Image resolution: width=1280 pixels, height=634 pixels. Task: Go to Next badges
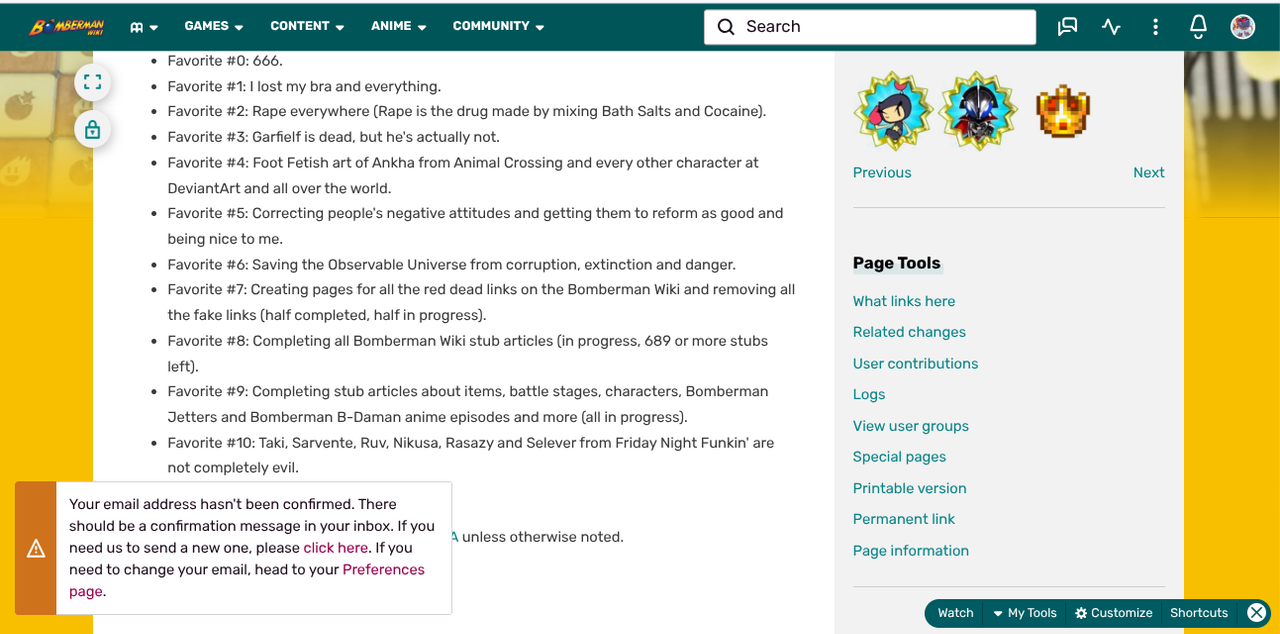tap(1148, 172)
